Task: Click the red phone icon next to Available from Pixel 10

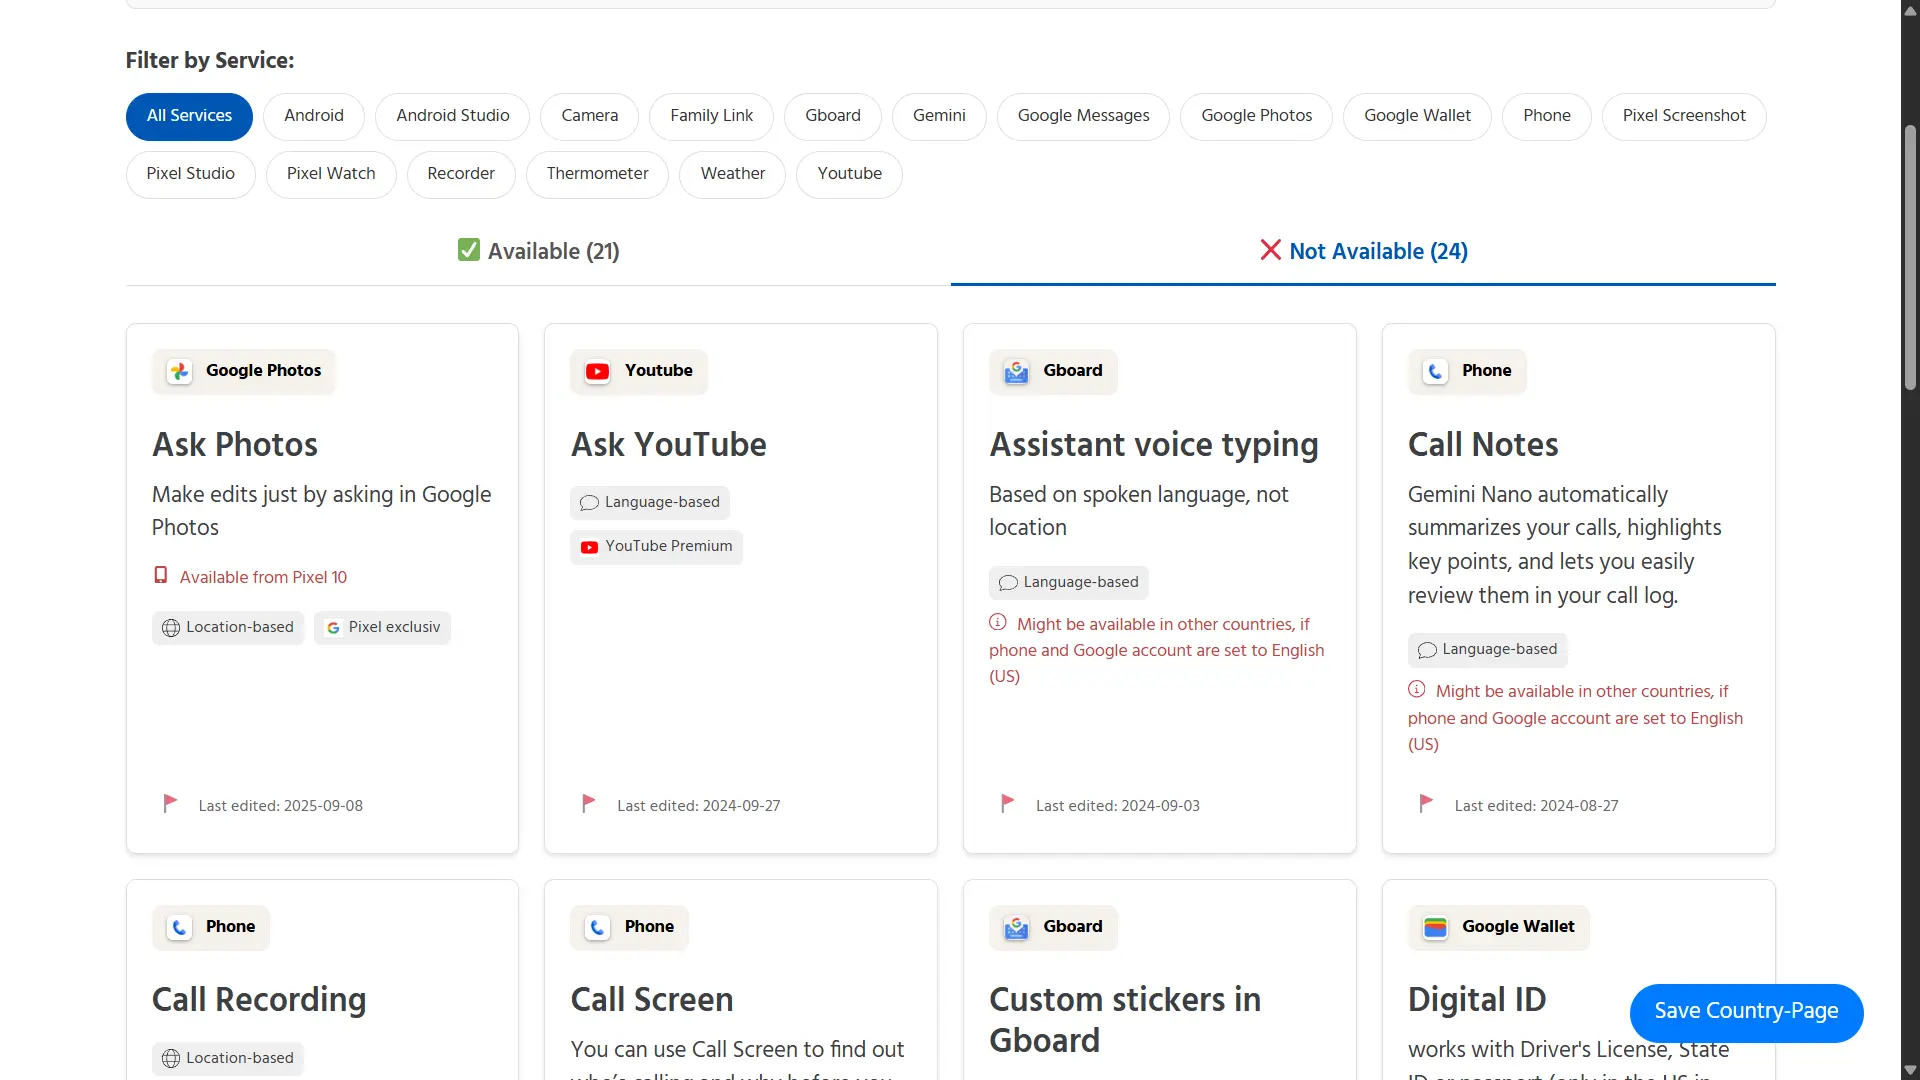Action: coord(161,576)
